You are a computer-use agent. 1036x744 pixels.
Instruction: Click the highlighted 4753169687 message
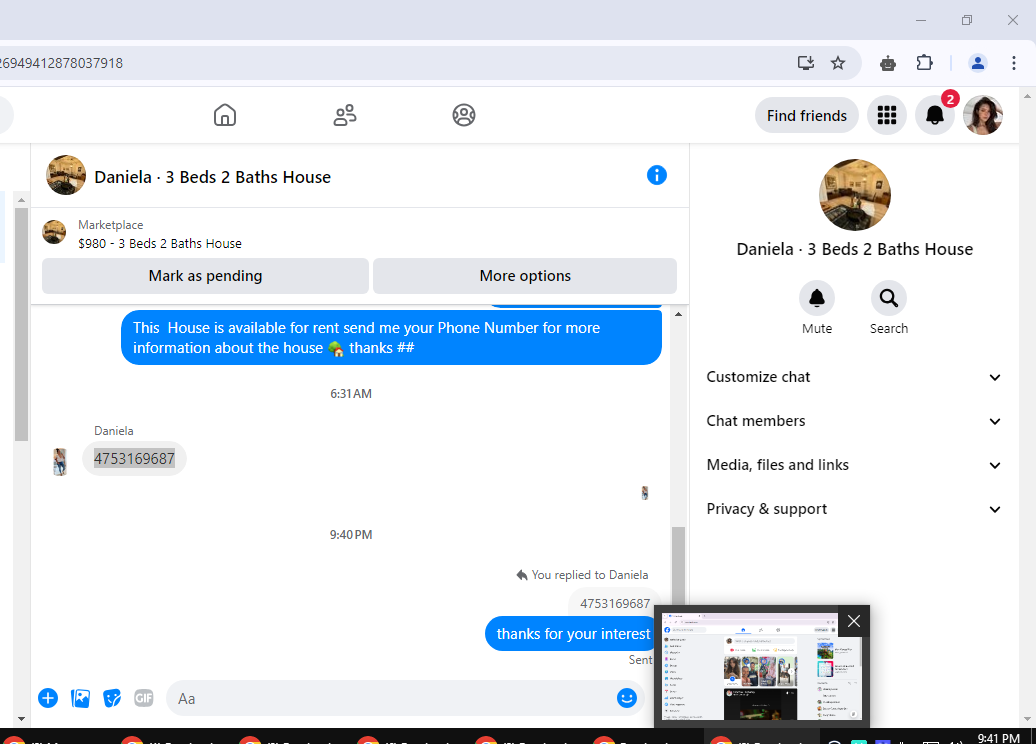(134, 459)
